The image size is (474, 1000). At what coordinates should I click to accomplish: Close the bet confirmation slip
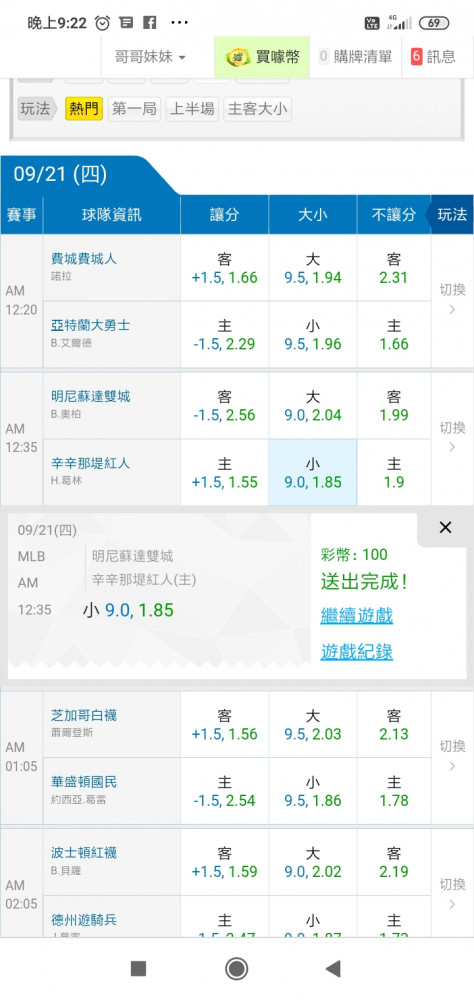pos(445,527)
